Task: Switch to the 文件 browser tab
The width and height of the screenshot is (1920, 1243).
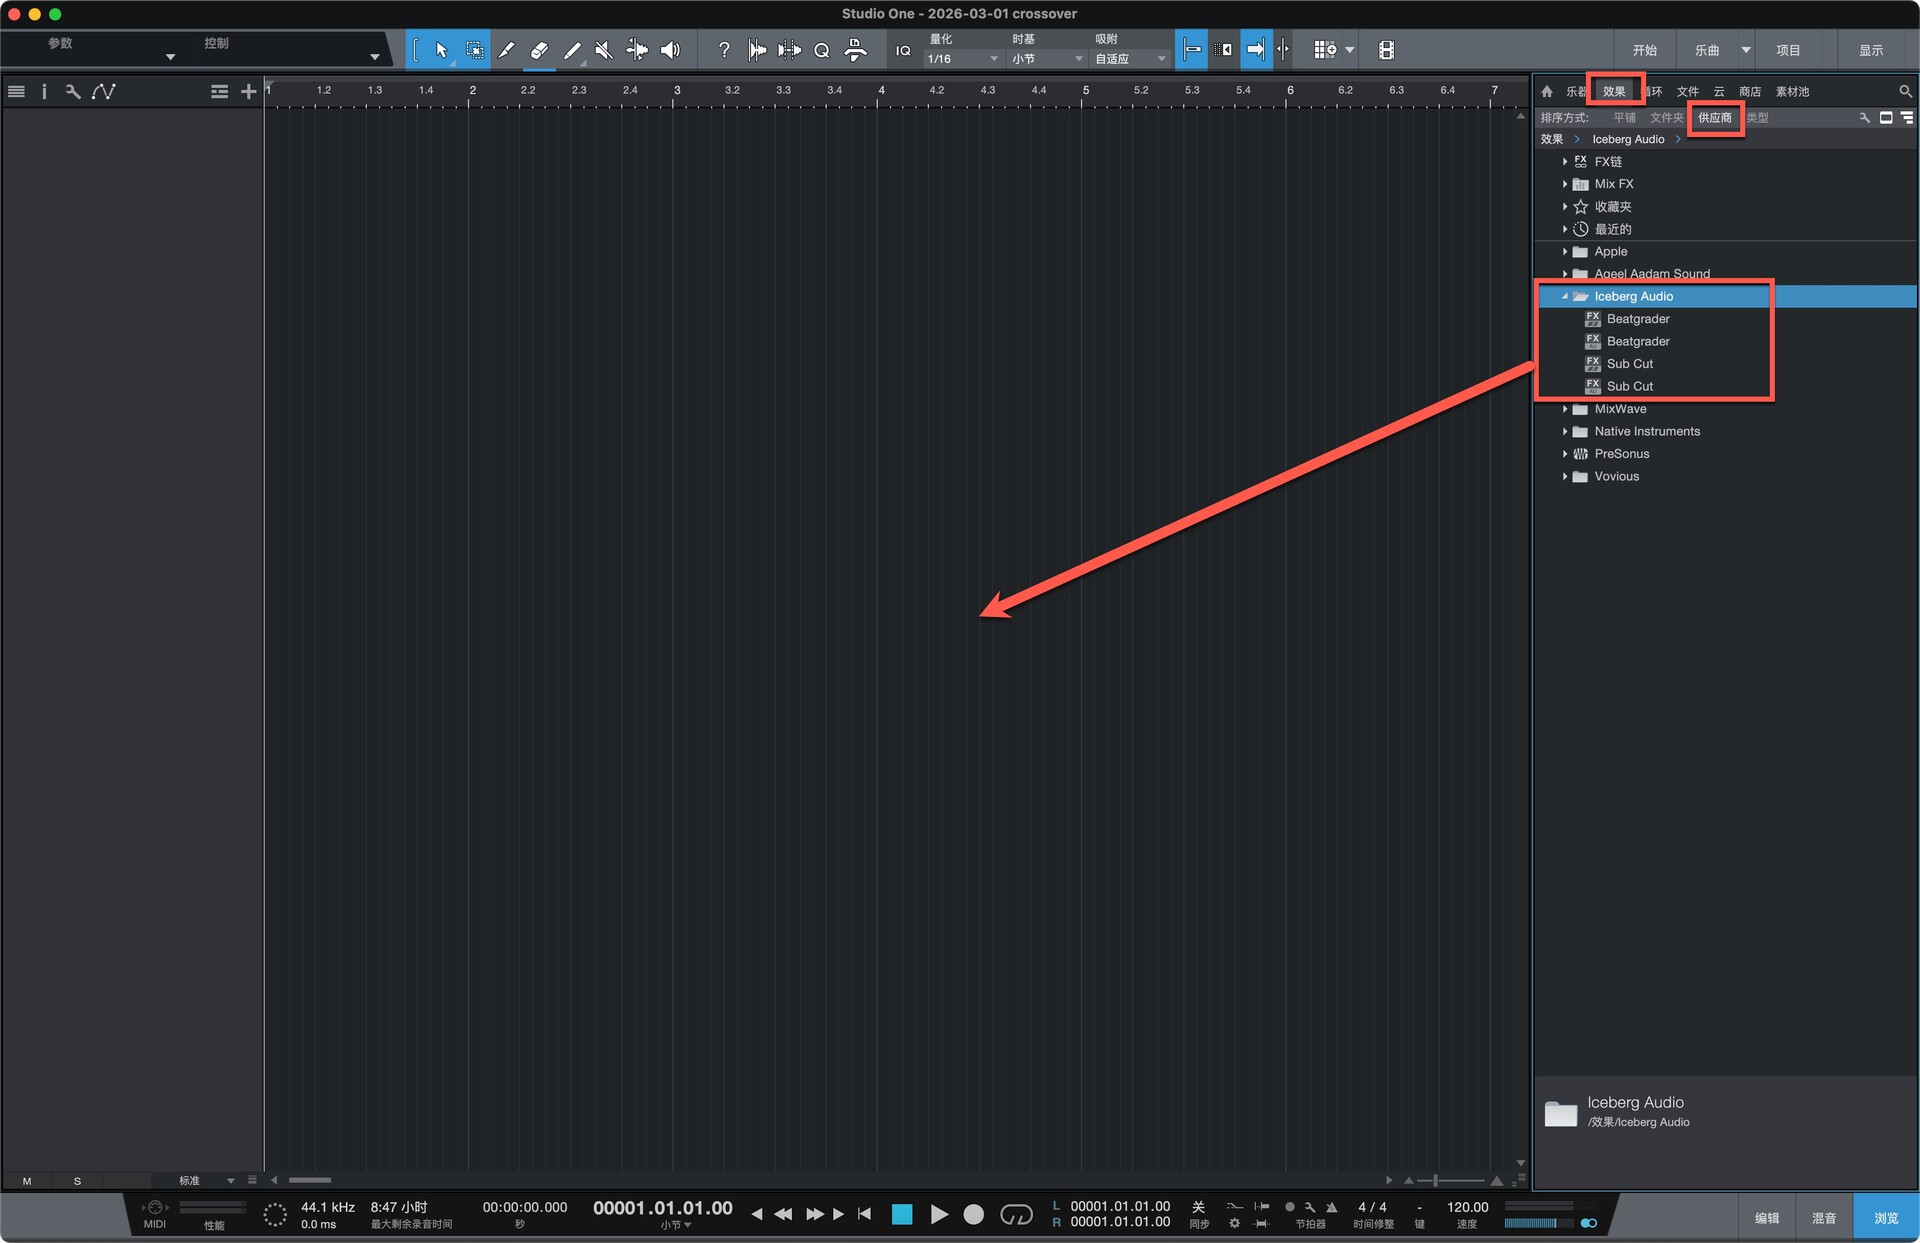Action: coord(1687,91)
